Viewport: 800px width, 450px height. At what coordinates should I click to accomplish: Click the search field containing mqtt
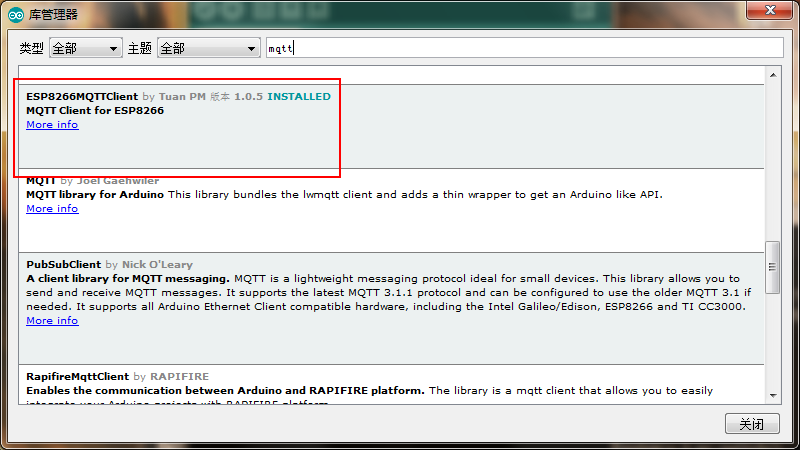pyautogui.click(x=524, y=48)
